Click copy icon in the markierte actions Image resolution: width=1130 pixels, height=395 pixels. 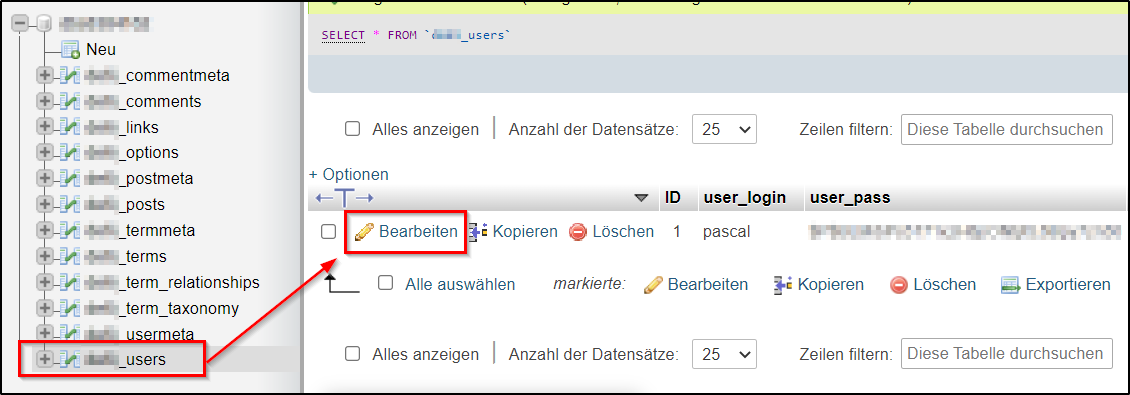tap(783, 285)
